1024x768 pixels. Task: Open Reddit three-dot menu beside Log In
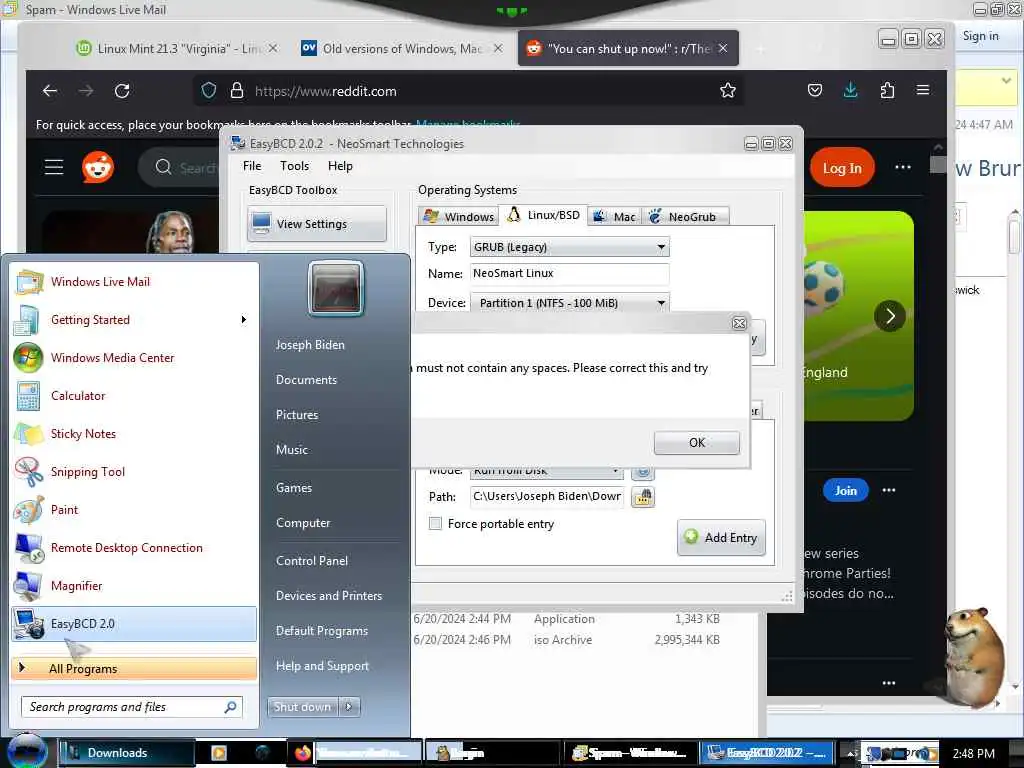coord(903,167)
